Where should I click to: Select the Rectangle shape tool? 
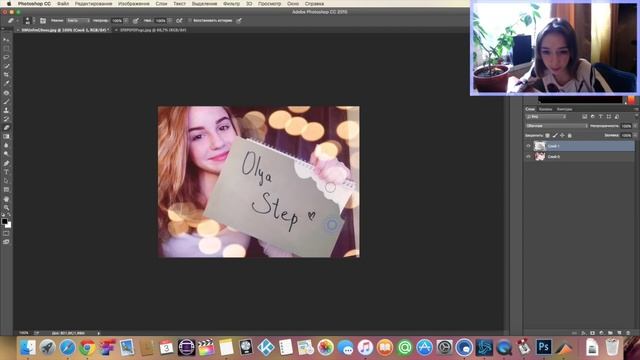6,190
